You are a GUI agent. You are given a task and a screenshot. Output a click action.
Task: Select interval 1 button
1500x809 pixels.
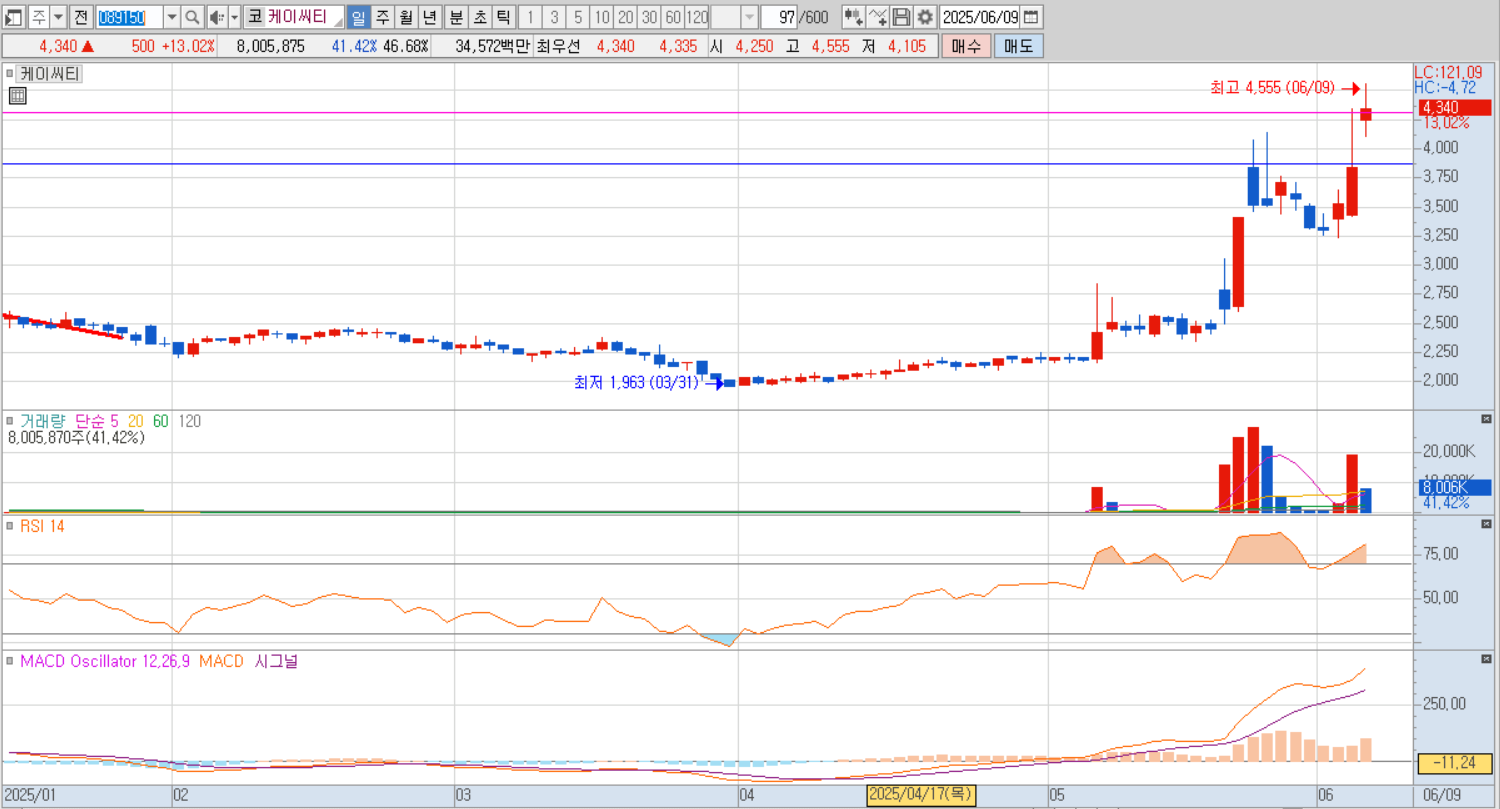(x=530, y=17)
